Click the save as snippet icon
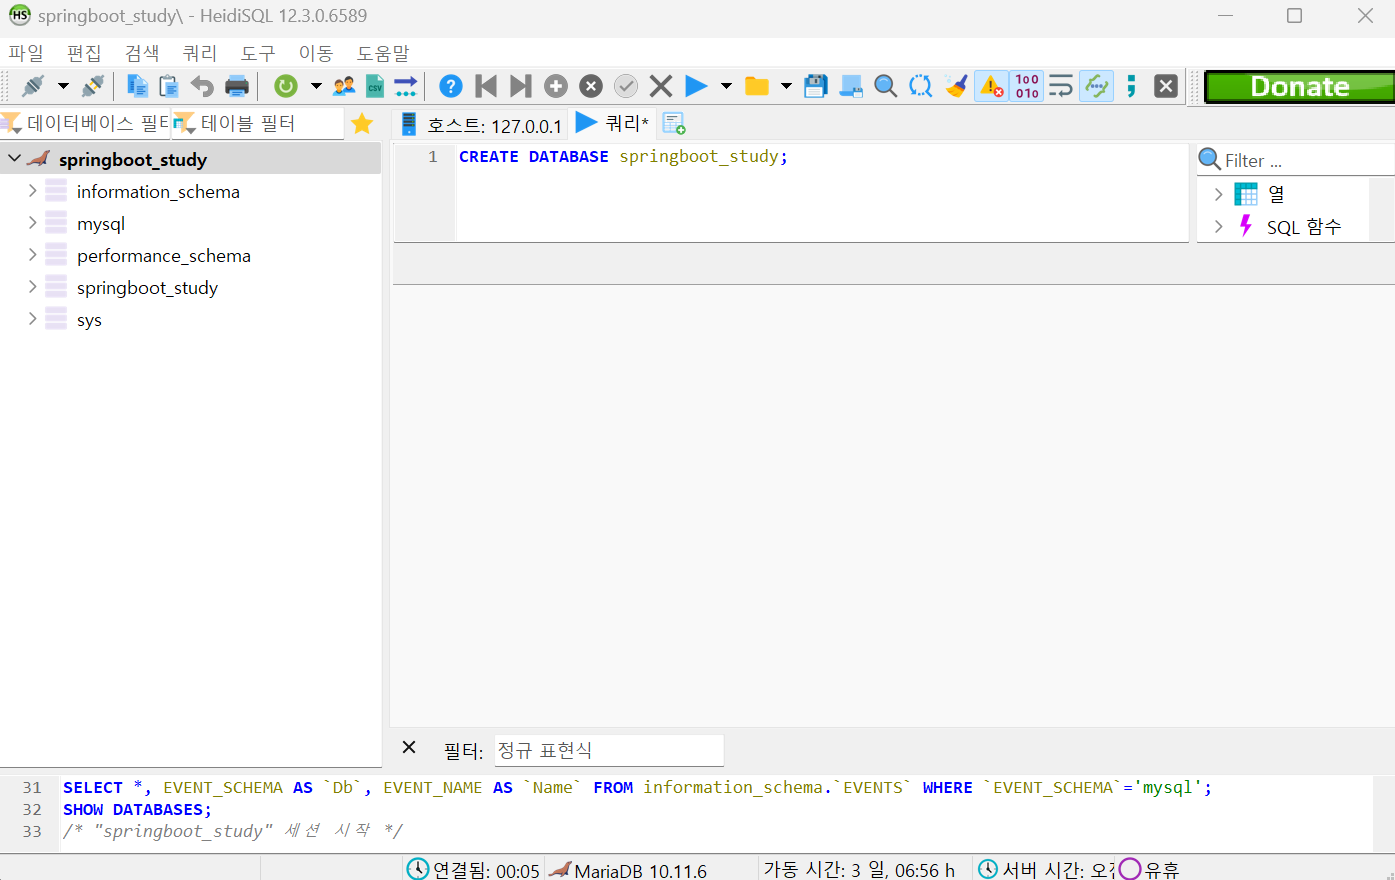 pos(851,86)
